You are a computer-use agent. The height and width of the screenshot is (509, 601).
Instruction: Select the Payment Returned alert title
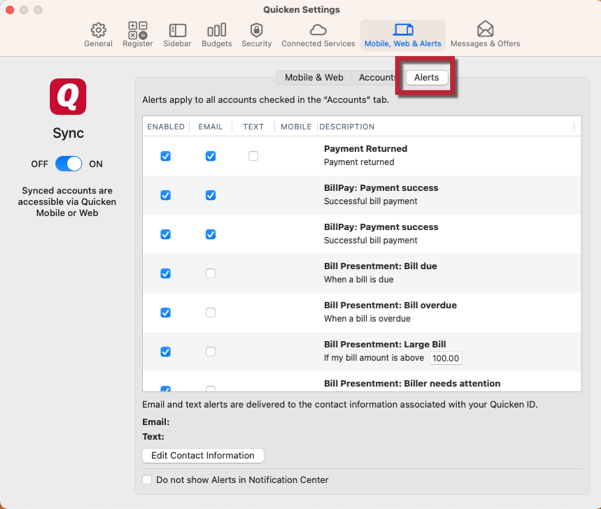click(366, 149)
